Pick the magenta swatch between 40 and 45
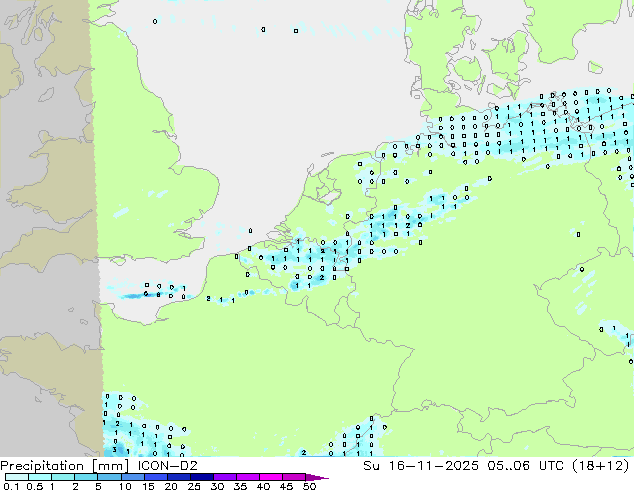 coord(271,477)
